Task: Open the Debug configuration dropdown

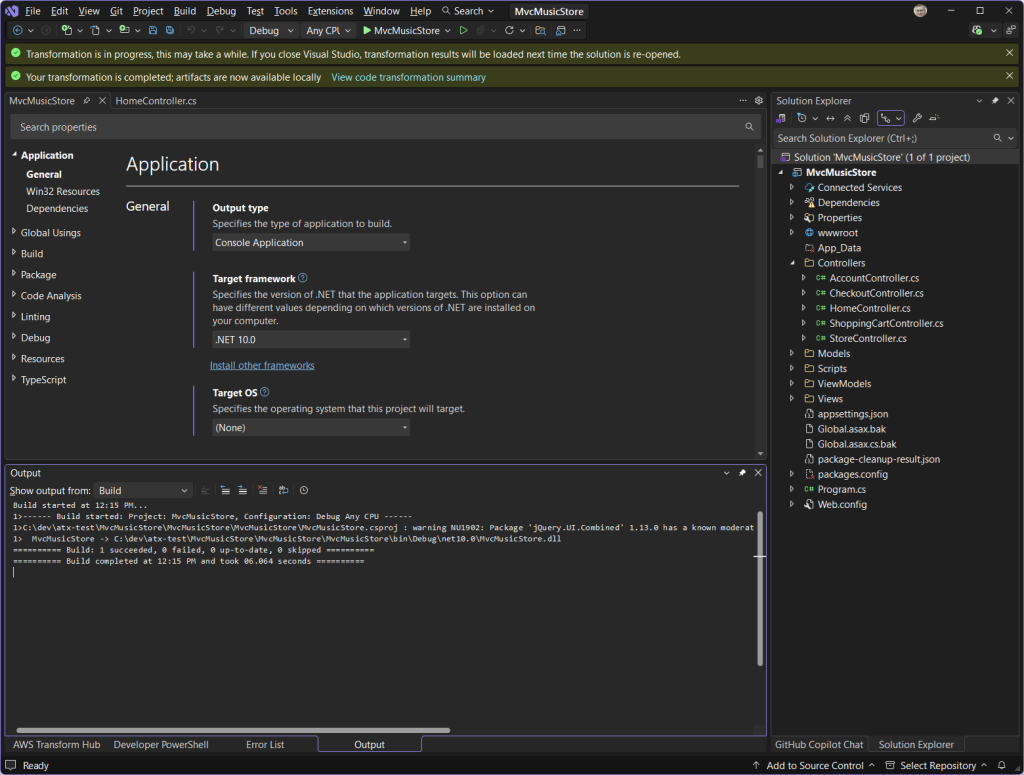Action: [x=270, y=30]
